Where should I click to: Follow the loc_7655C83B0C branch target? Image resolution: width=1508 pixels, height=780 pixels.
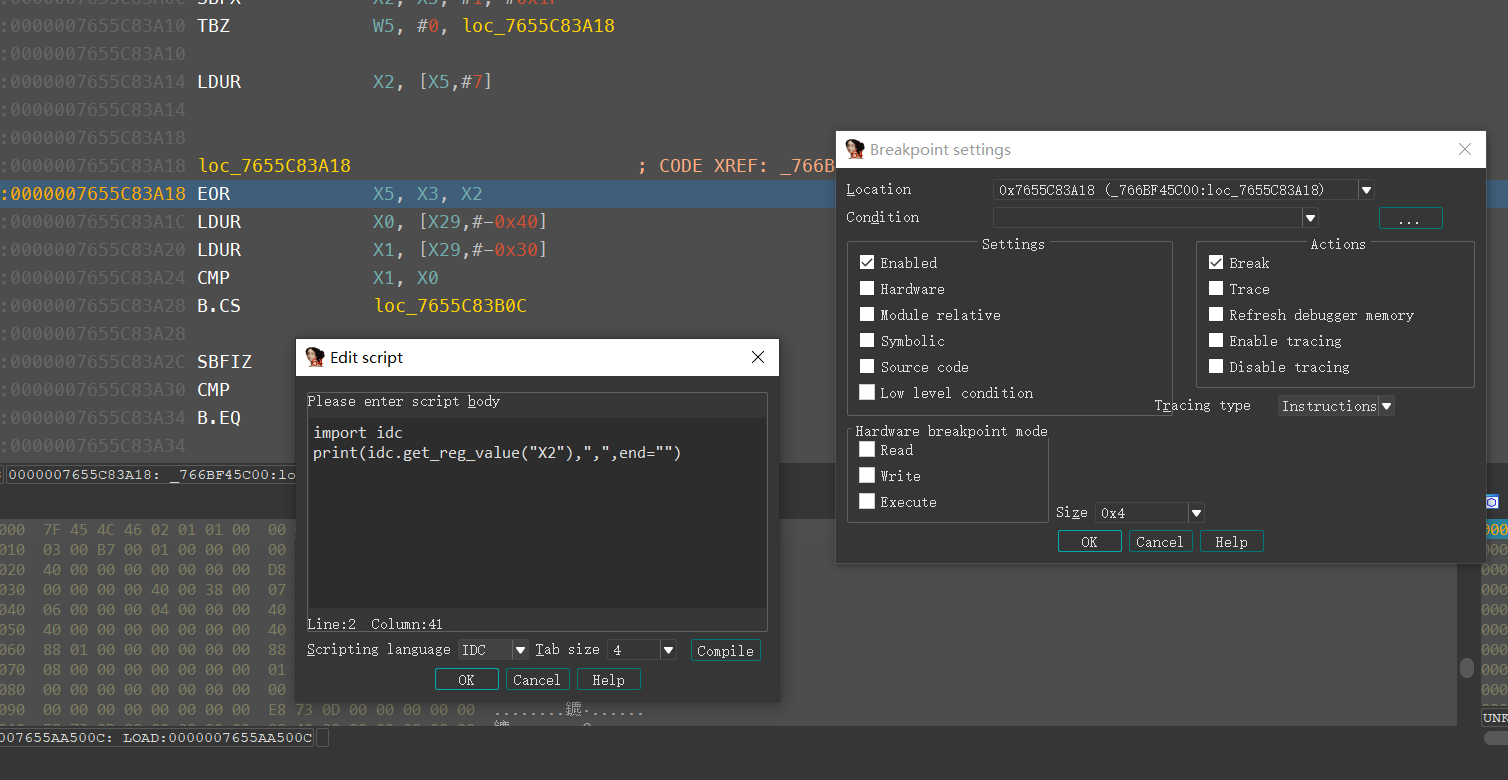click(x=450, y=305)
